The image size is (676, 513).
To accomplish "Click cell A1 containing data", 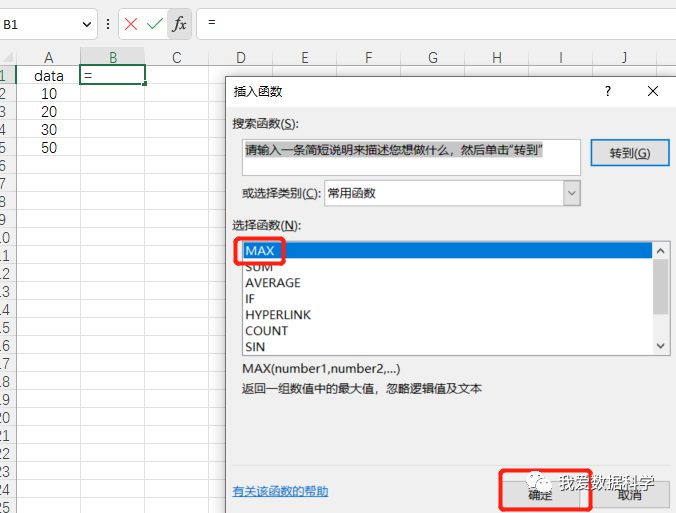I will (x=48, y=75).
